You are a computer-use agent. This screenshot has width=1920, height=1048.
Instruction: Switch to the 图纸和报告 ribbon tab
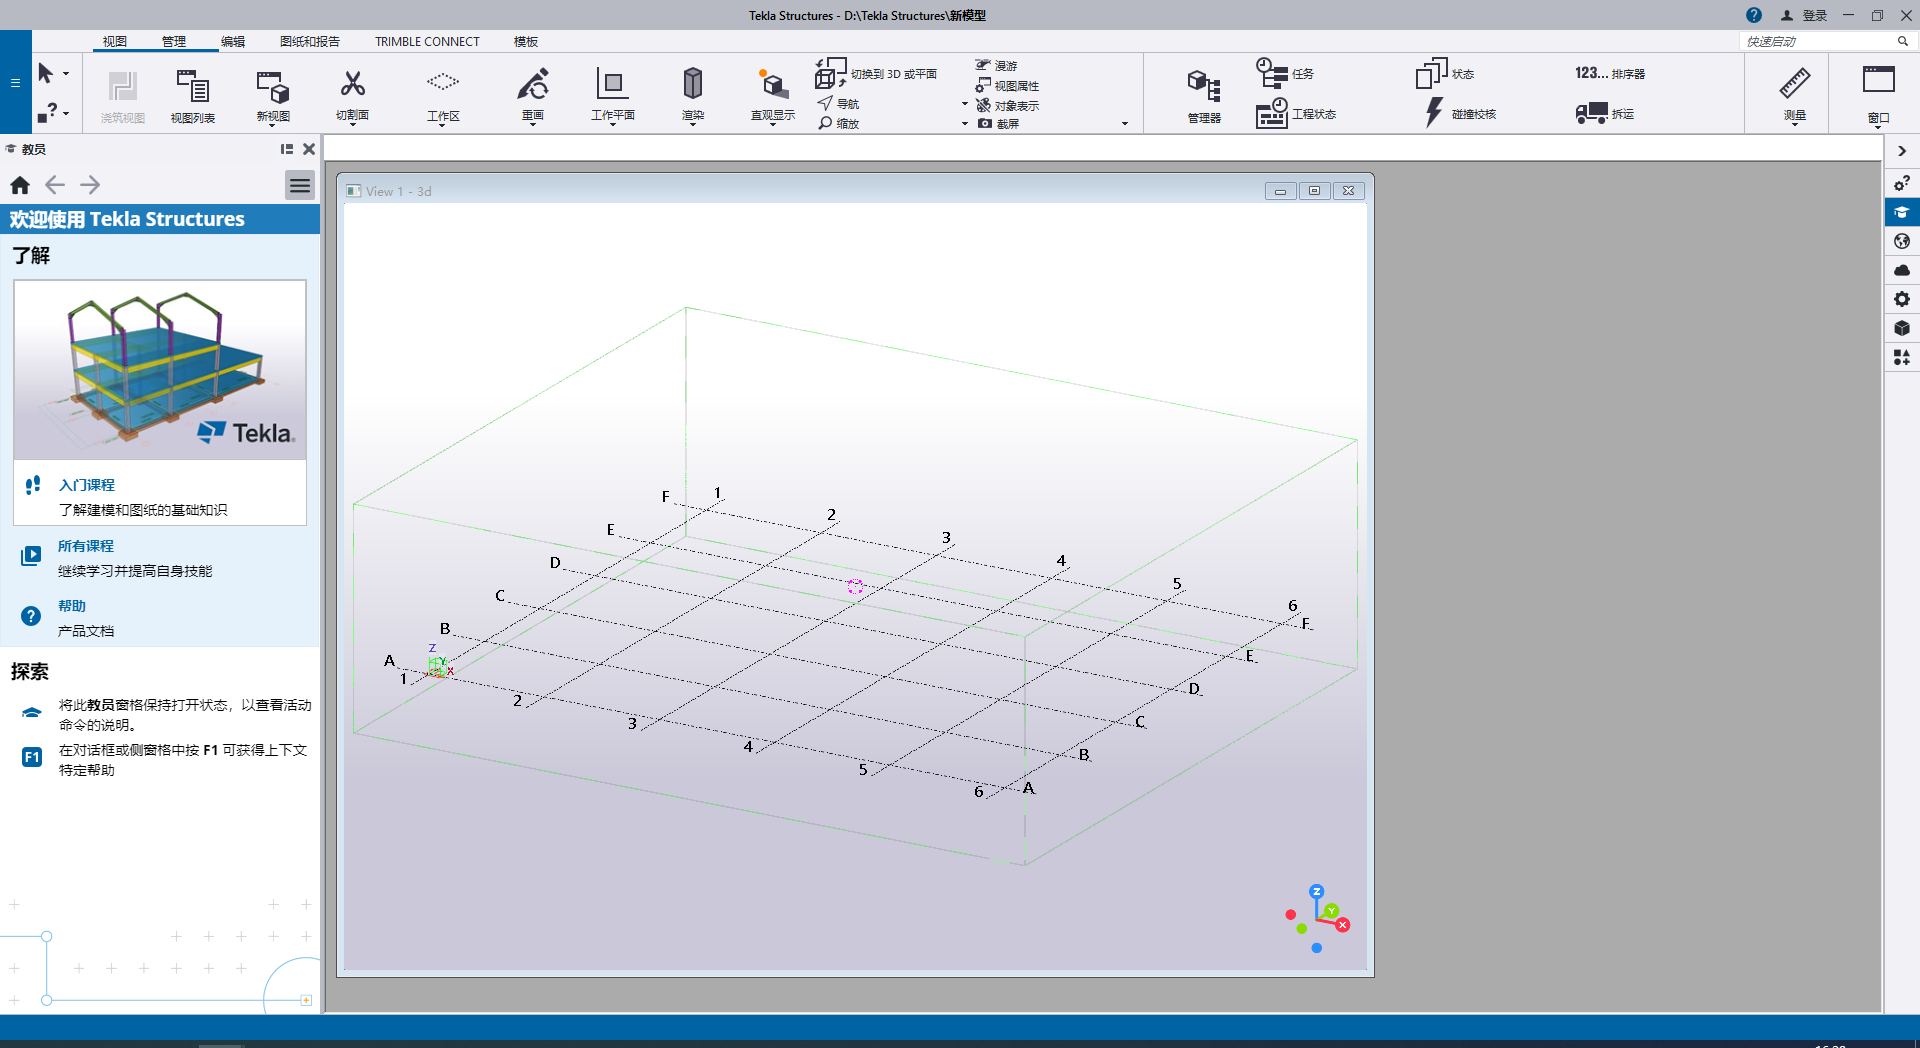pyautogui.click(x=309, y=41)
